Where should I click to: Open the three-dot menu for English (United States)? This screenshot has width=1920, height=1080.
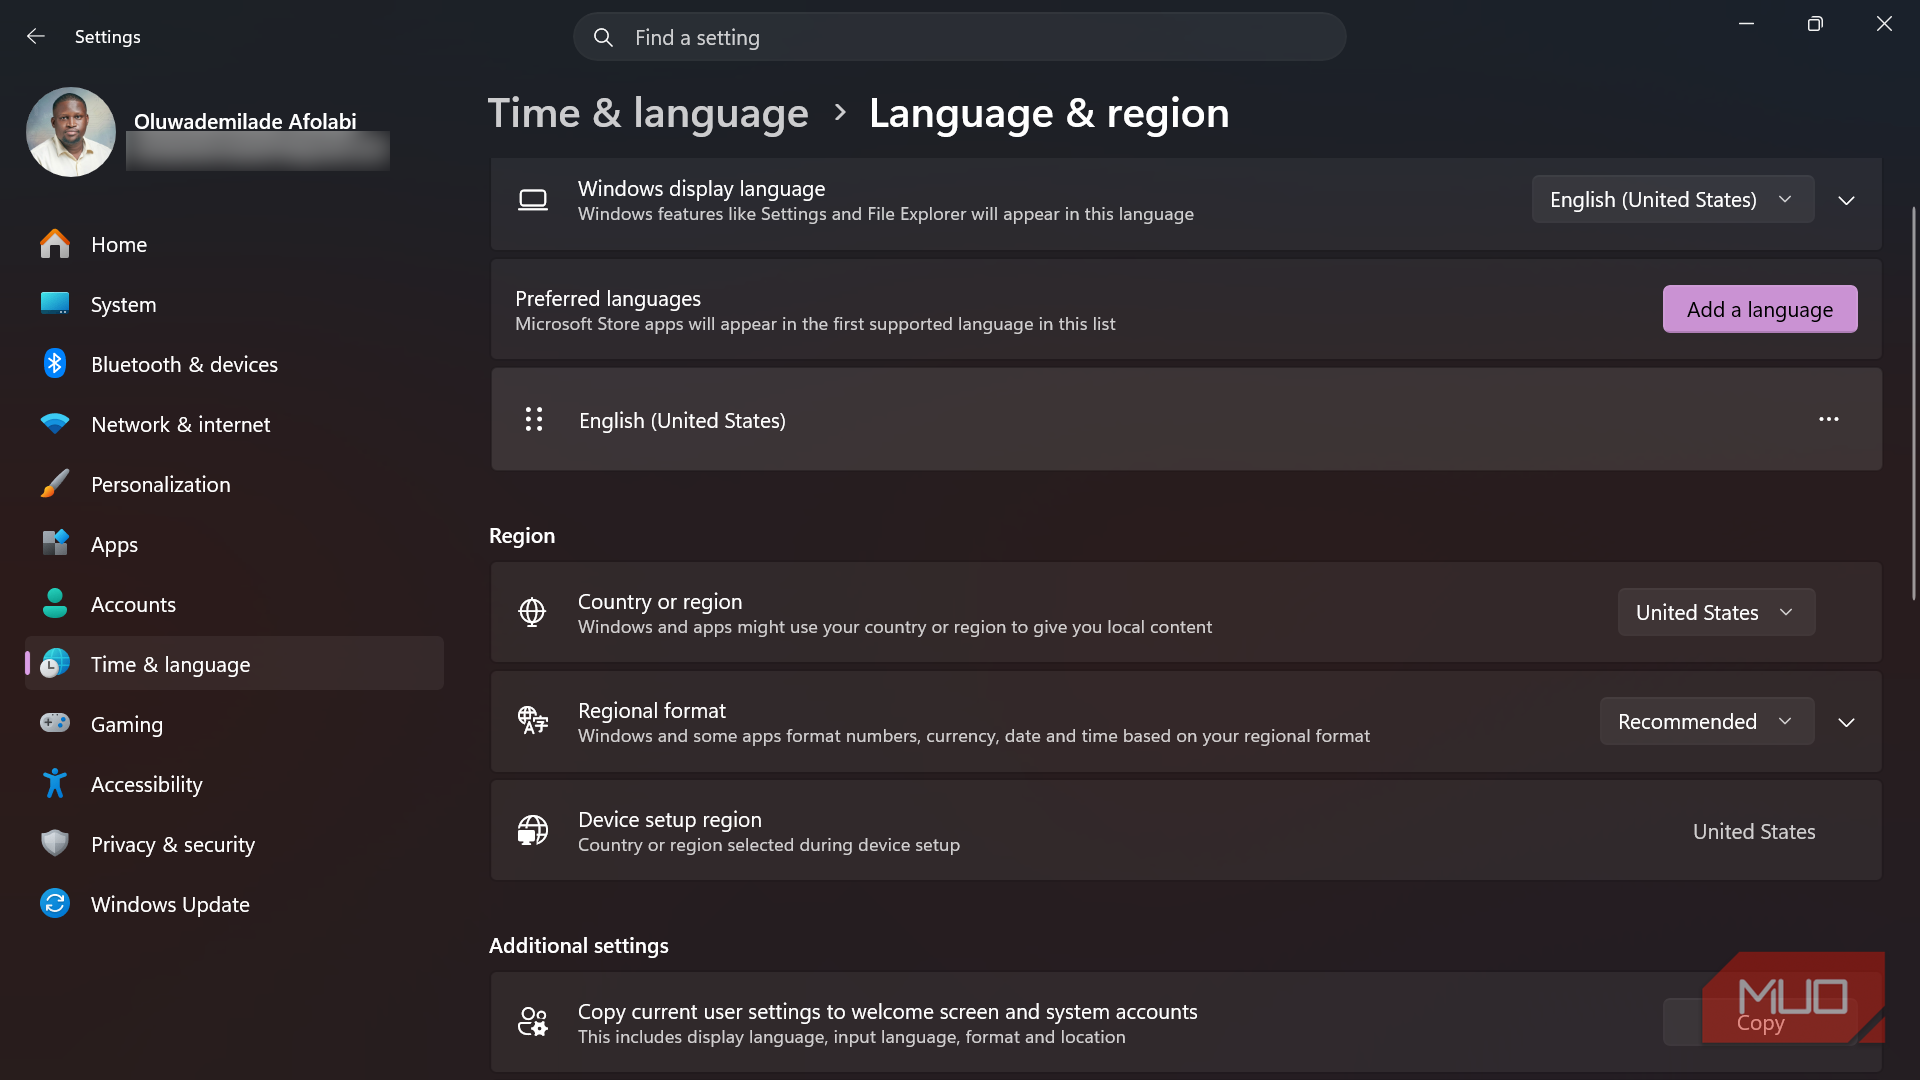click(x=1829, y=419)
